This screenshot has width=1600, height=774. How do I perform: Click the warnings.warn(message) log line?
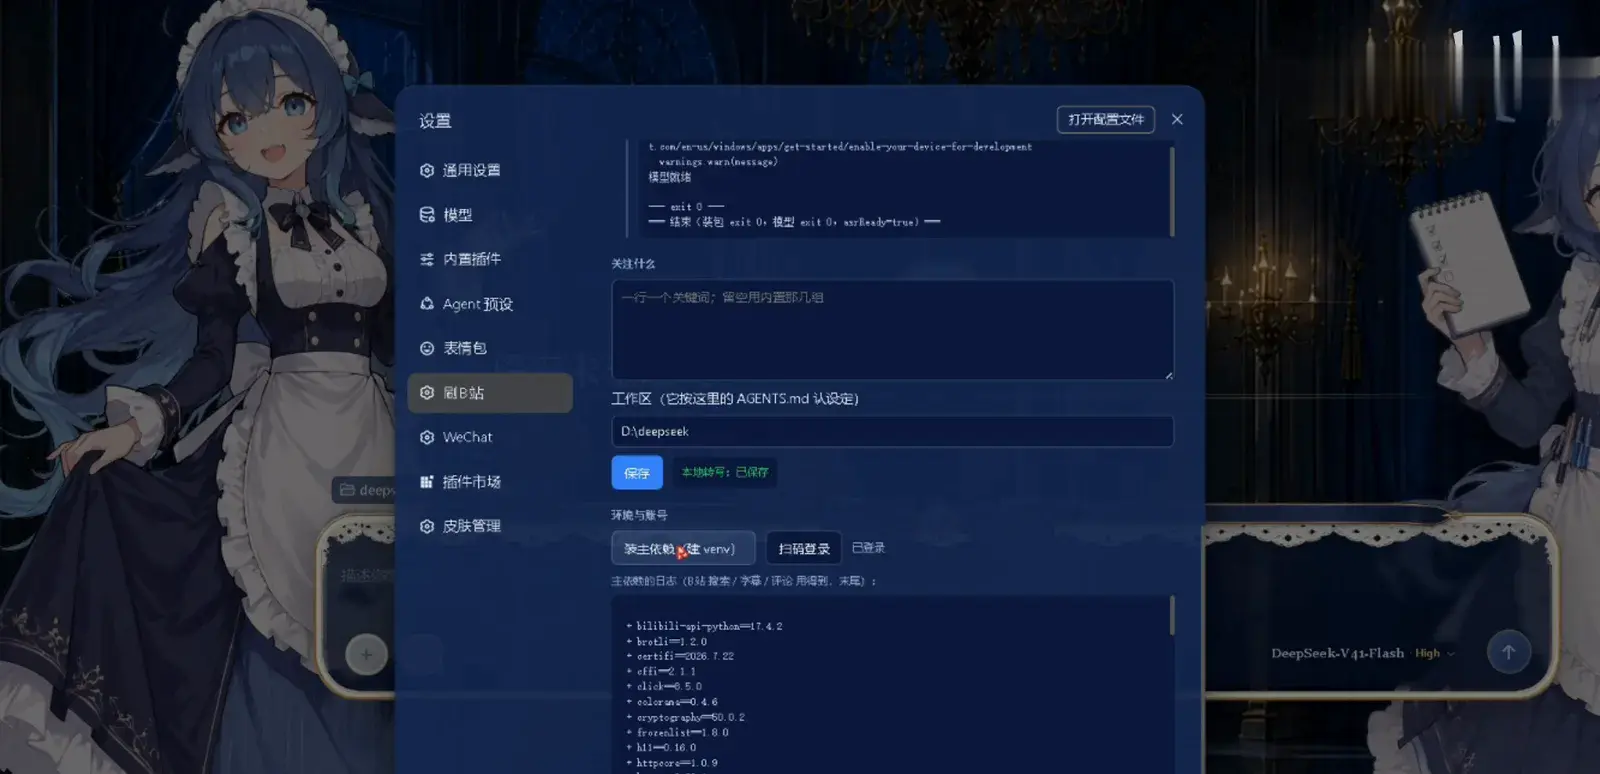(717, 161)
